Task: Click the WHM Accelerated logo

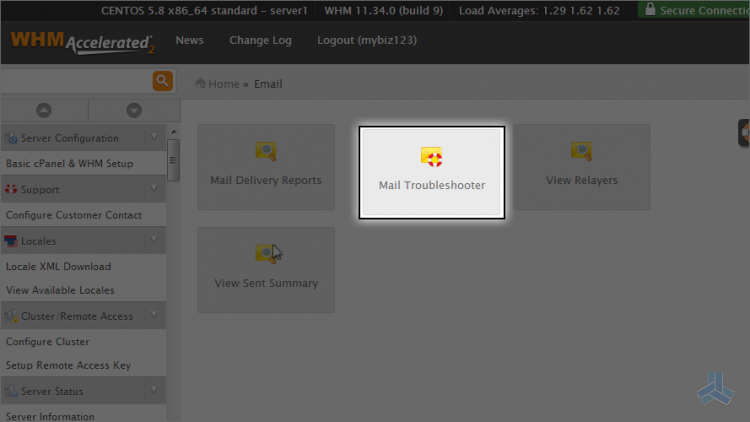Action: click(82, 43)
